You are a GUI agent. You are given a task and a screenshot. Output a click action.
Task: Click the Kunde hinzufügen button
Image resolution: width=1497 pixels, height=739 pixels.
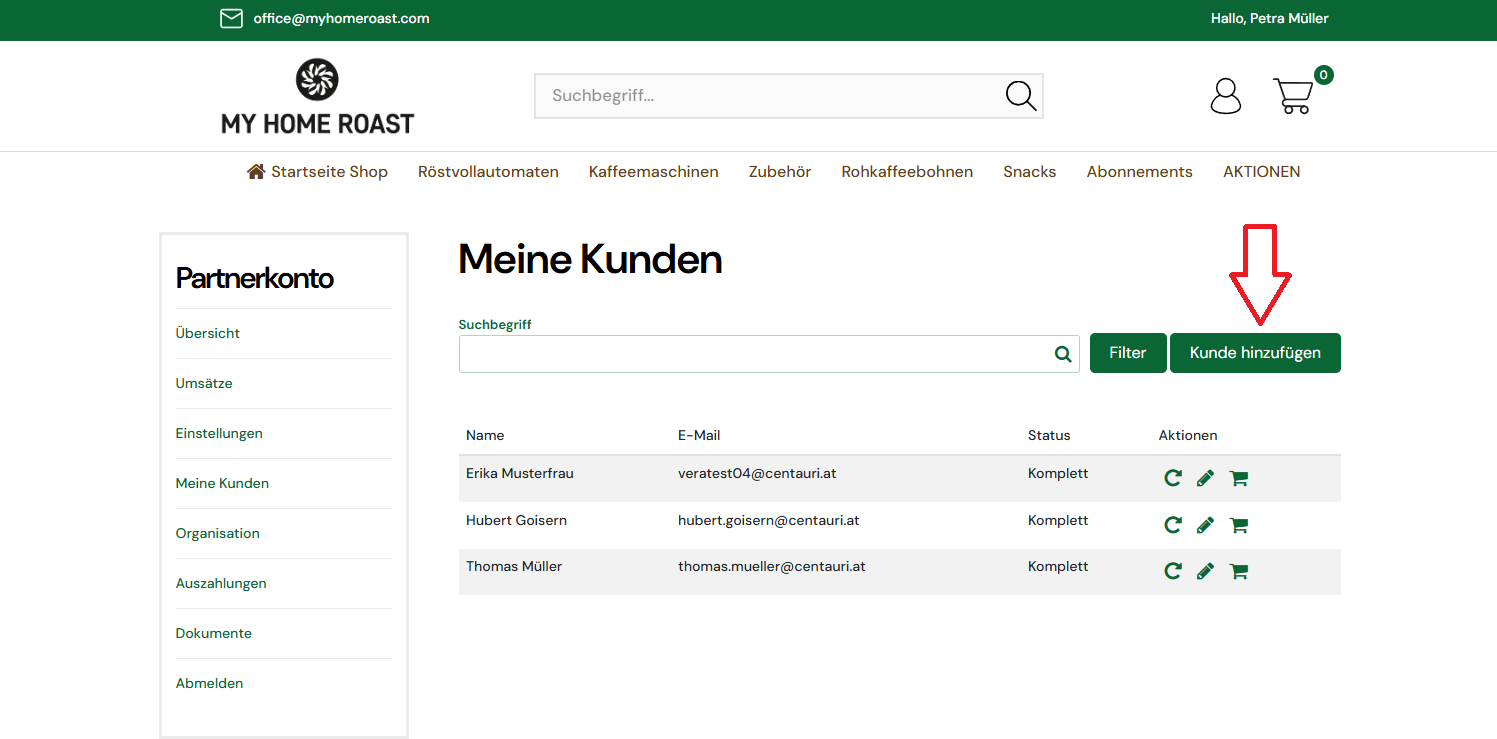1255,353
